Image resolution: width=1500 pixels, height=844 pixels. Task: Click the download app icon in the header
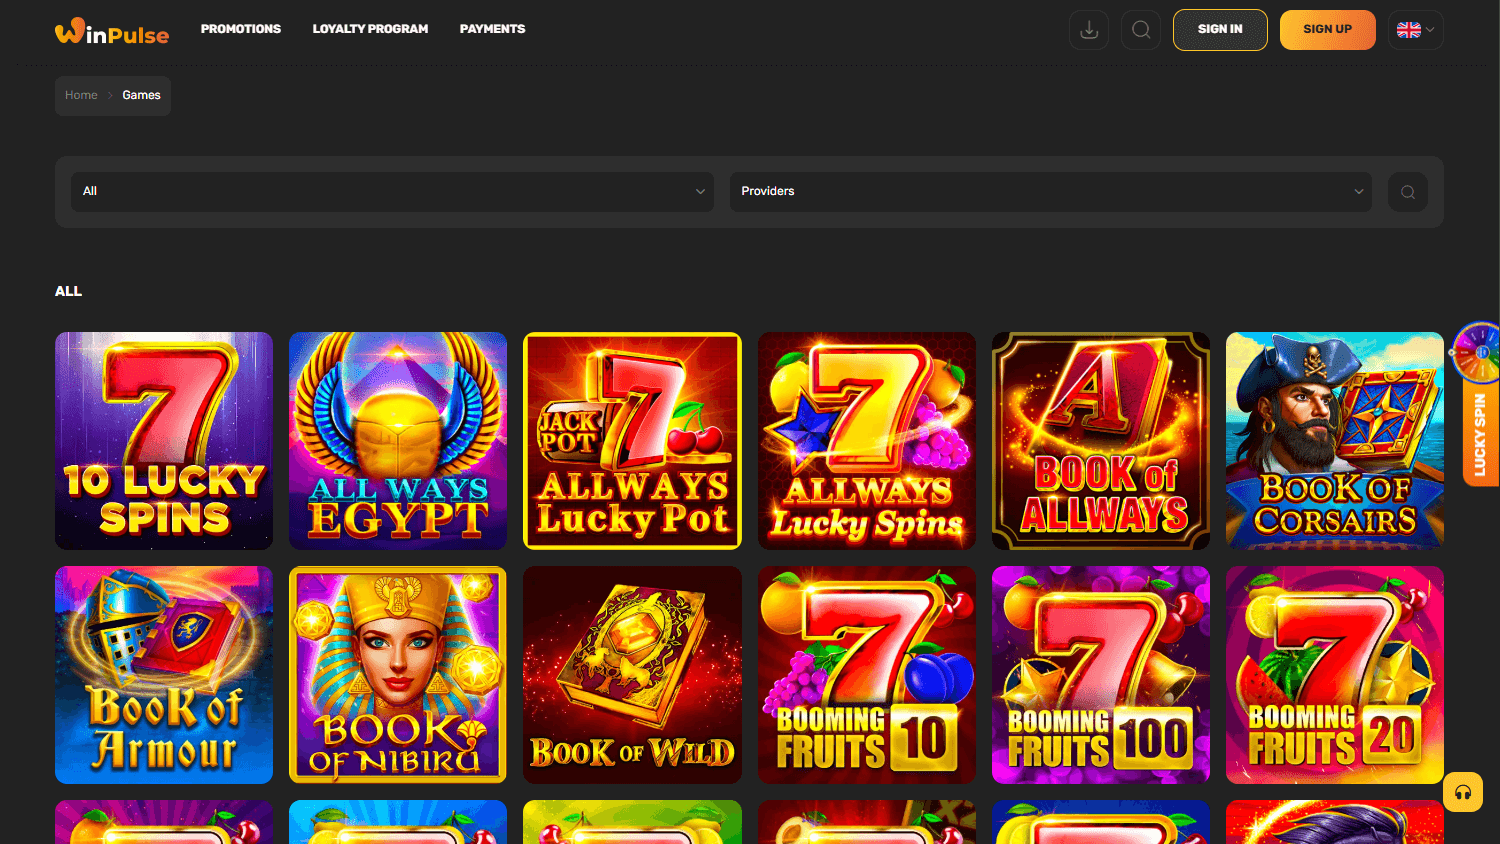coord(1088,29)
